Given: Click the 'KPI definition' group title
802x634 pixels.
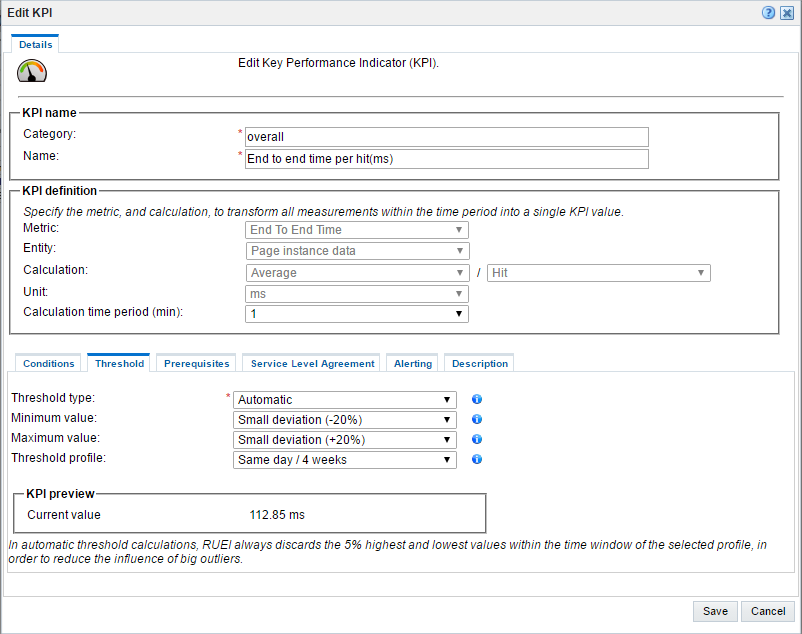Looking at the screenshot, I should click(x=59, y=191).
